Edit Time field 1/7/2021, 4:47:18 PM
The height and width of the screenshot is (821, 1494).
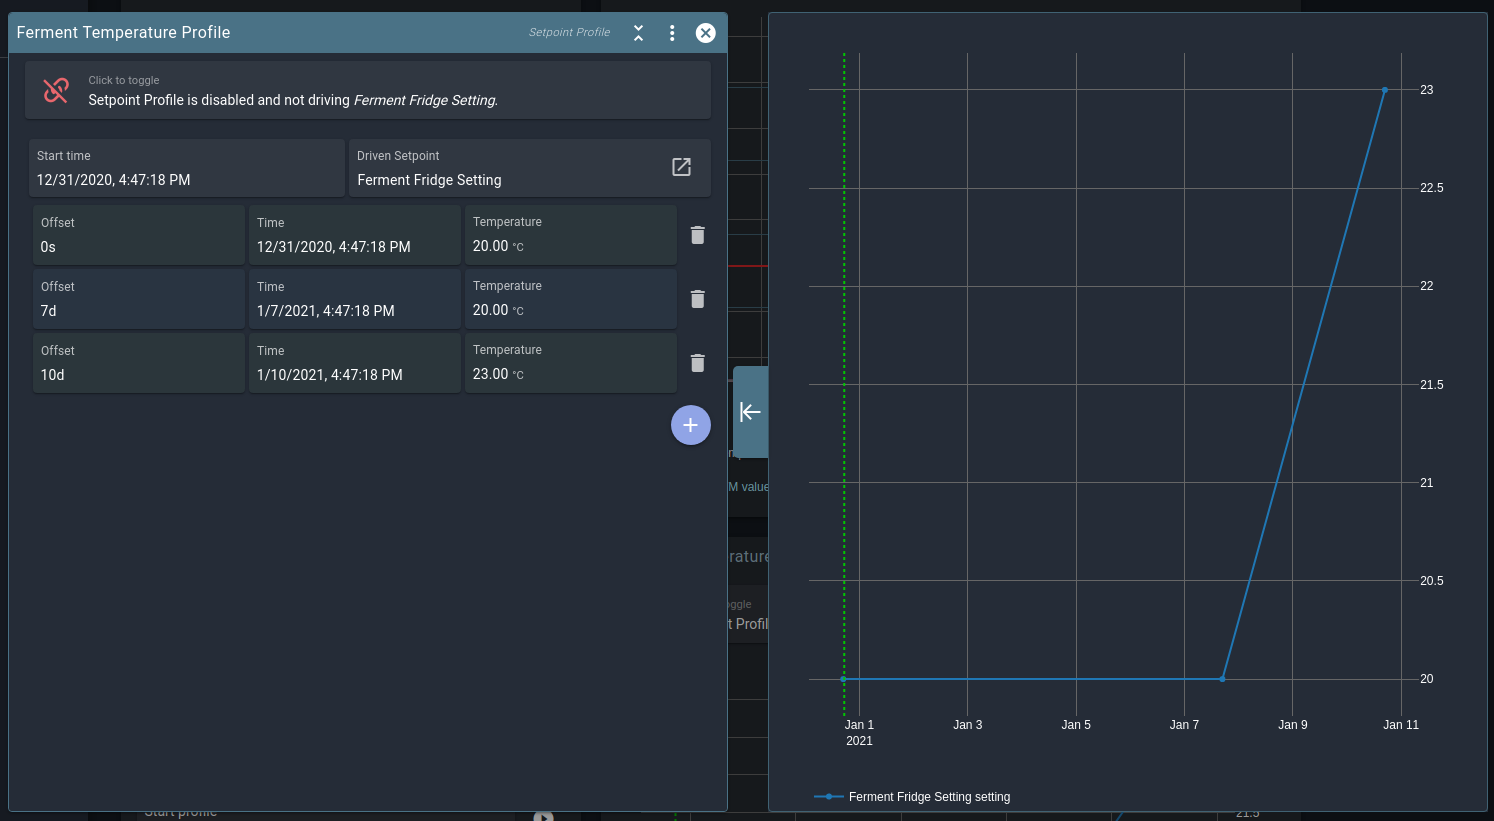355,299
